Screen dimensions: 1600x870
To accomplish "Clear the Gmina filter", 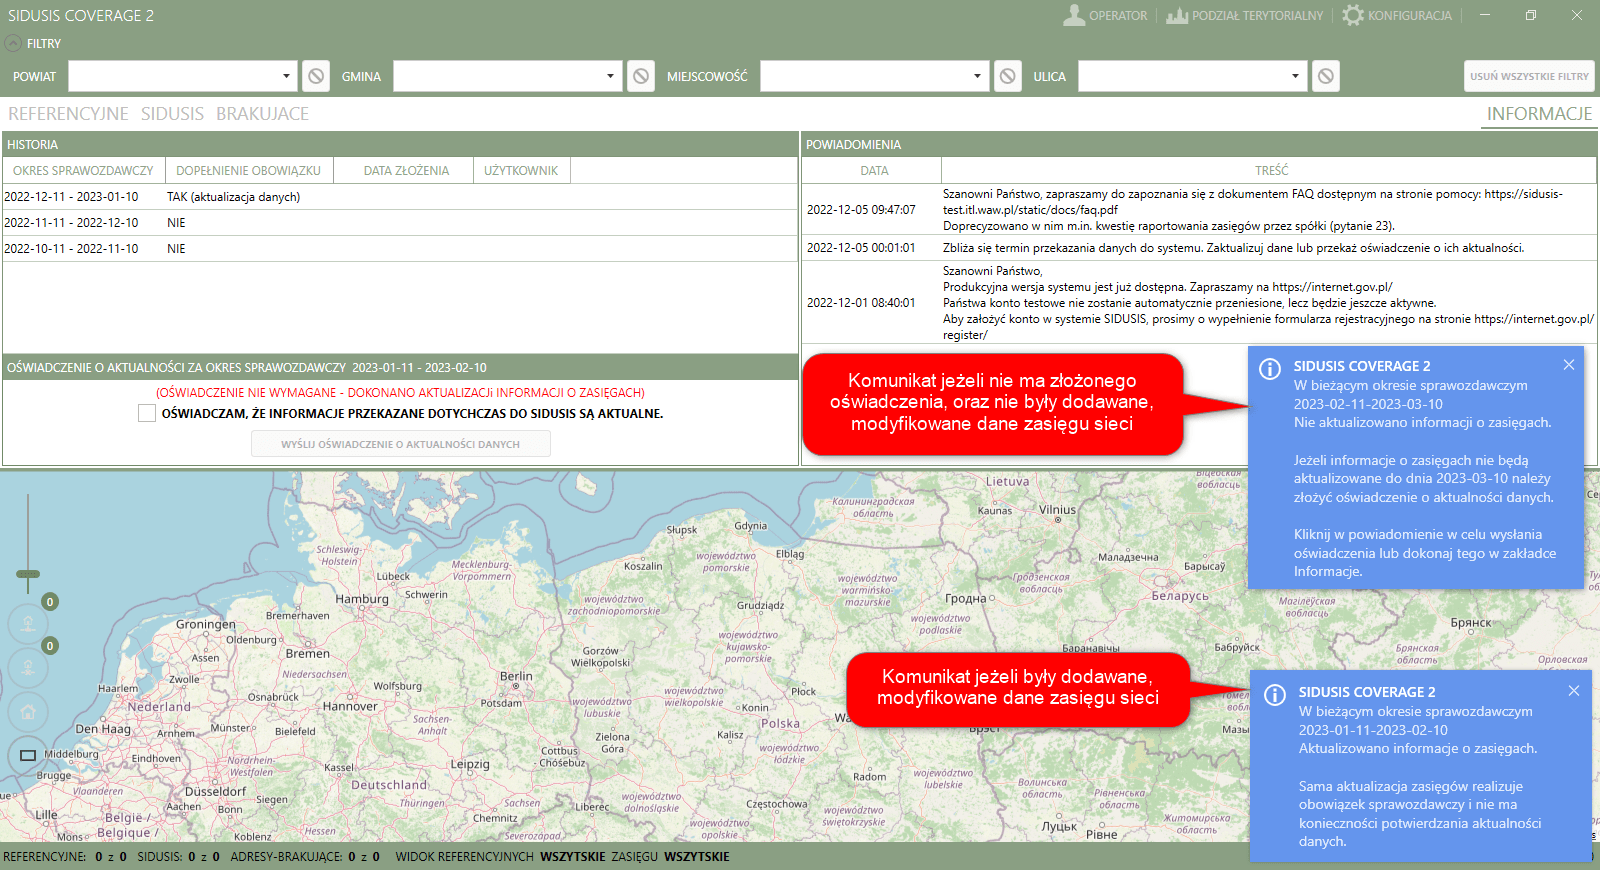I will pyautogui.click(x=641, y=76).
